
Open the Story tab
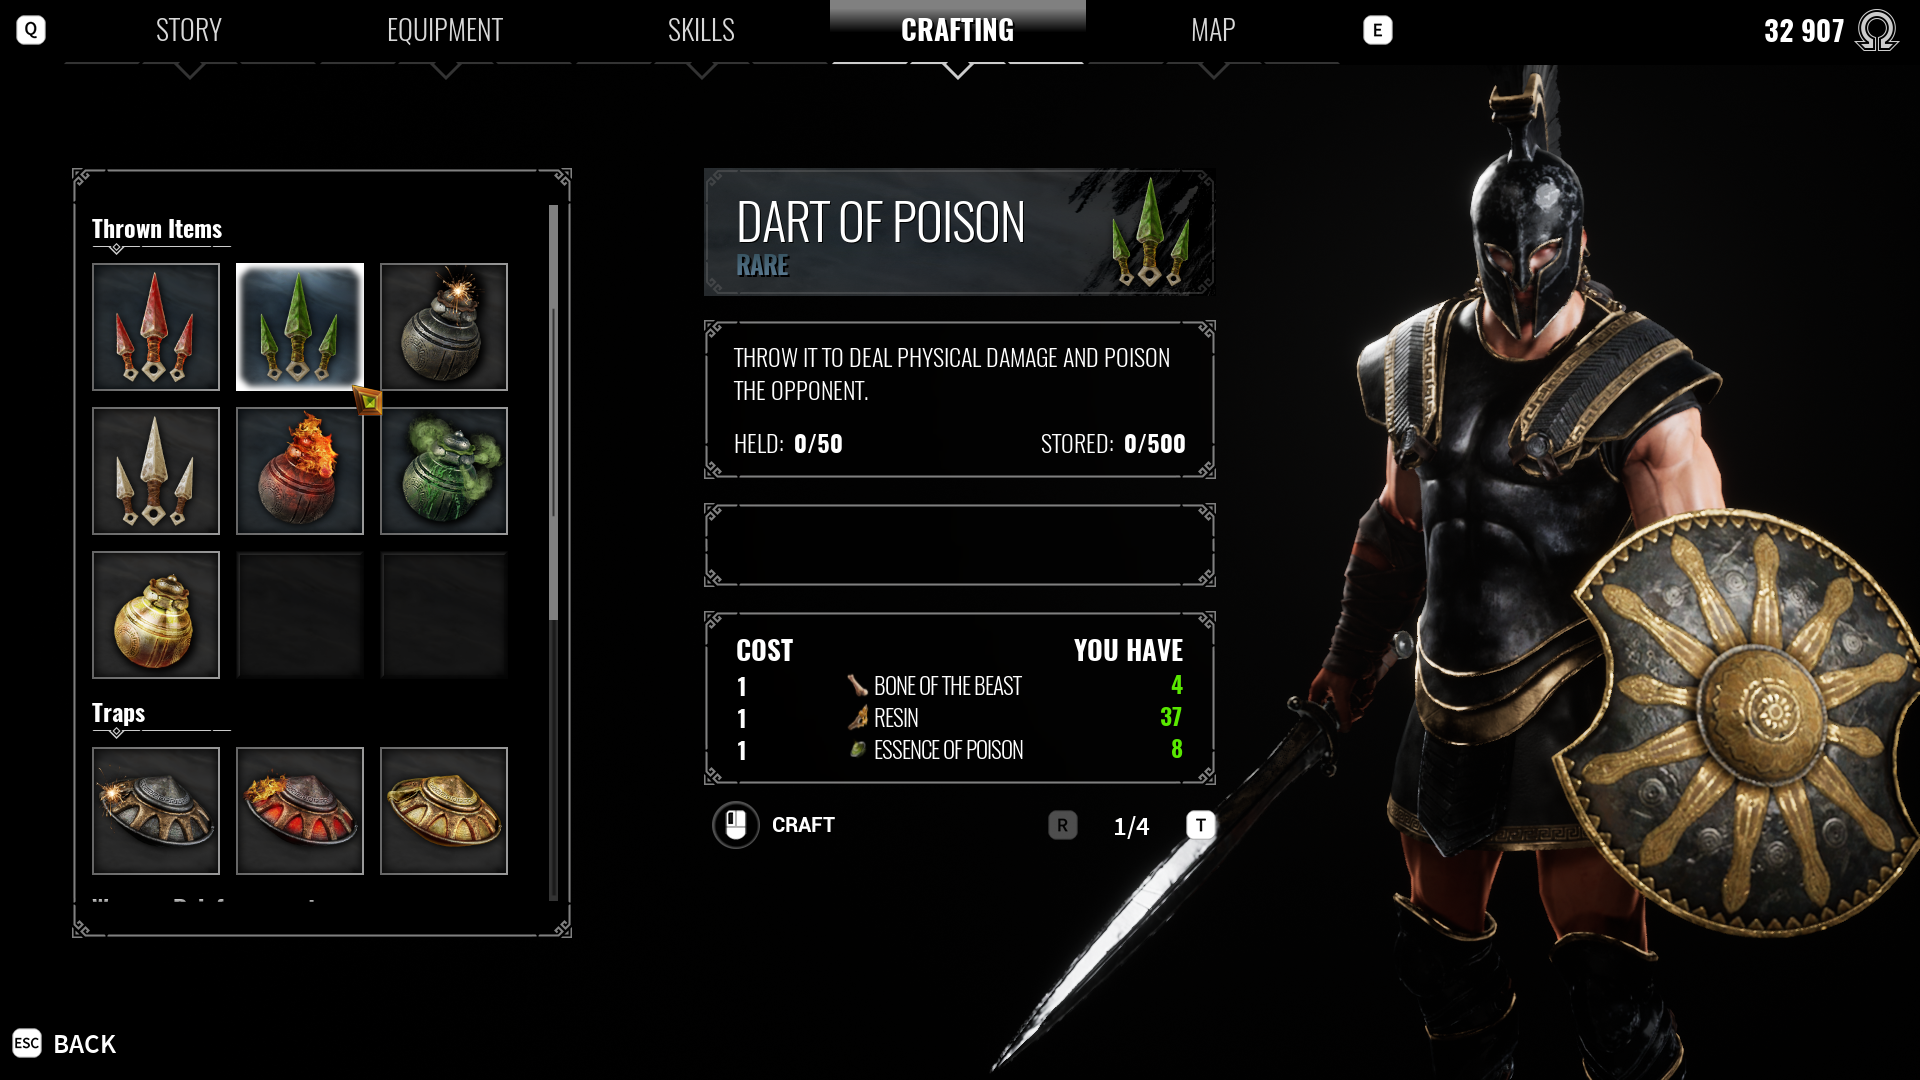(189, 30)
